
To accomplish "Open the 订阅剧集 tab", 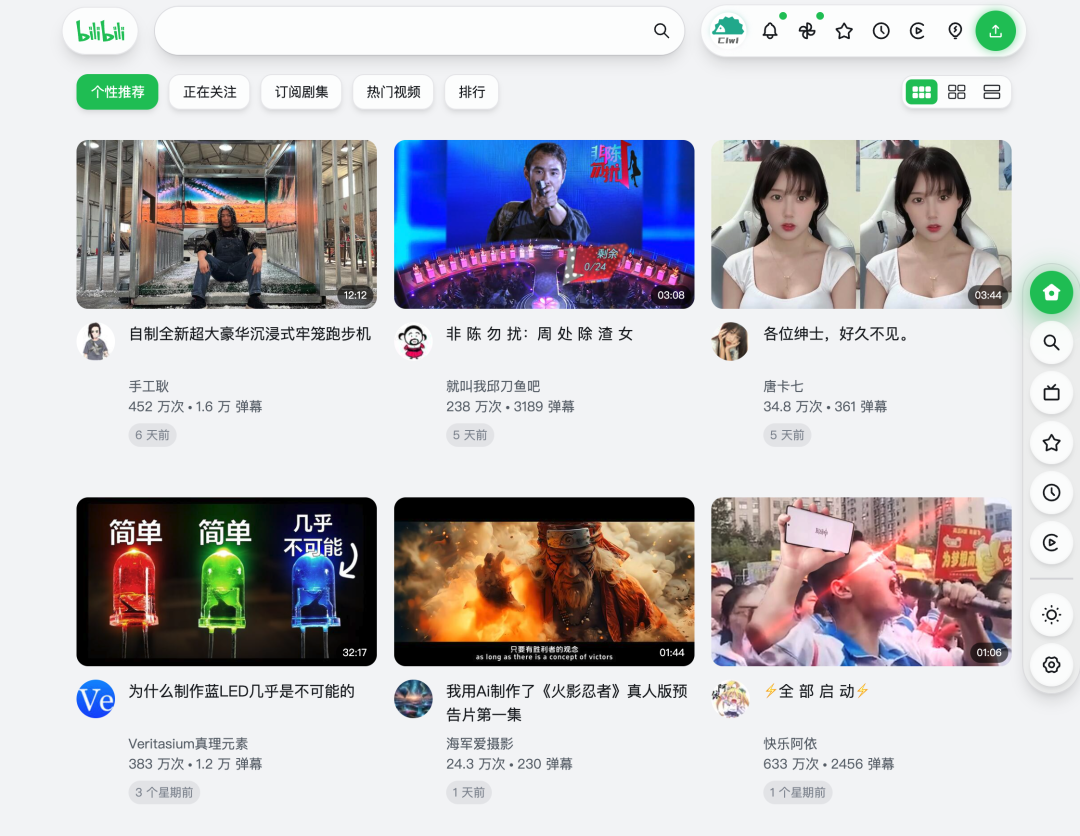I will [x=301, y=92].
